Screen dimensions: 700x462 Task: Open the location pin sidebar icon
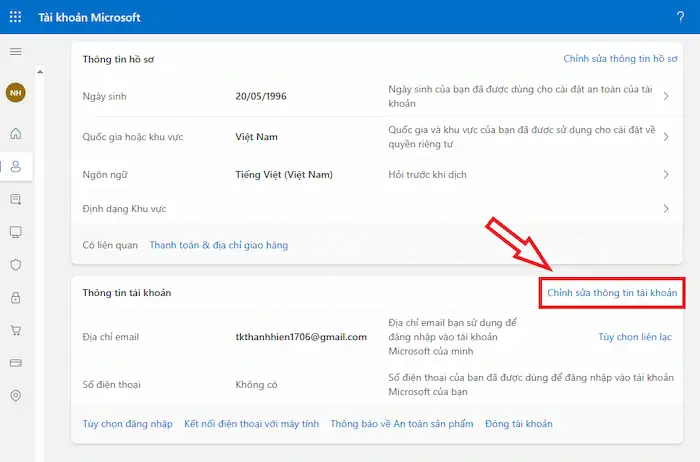(16, 395)
